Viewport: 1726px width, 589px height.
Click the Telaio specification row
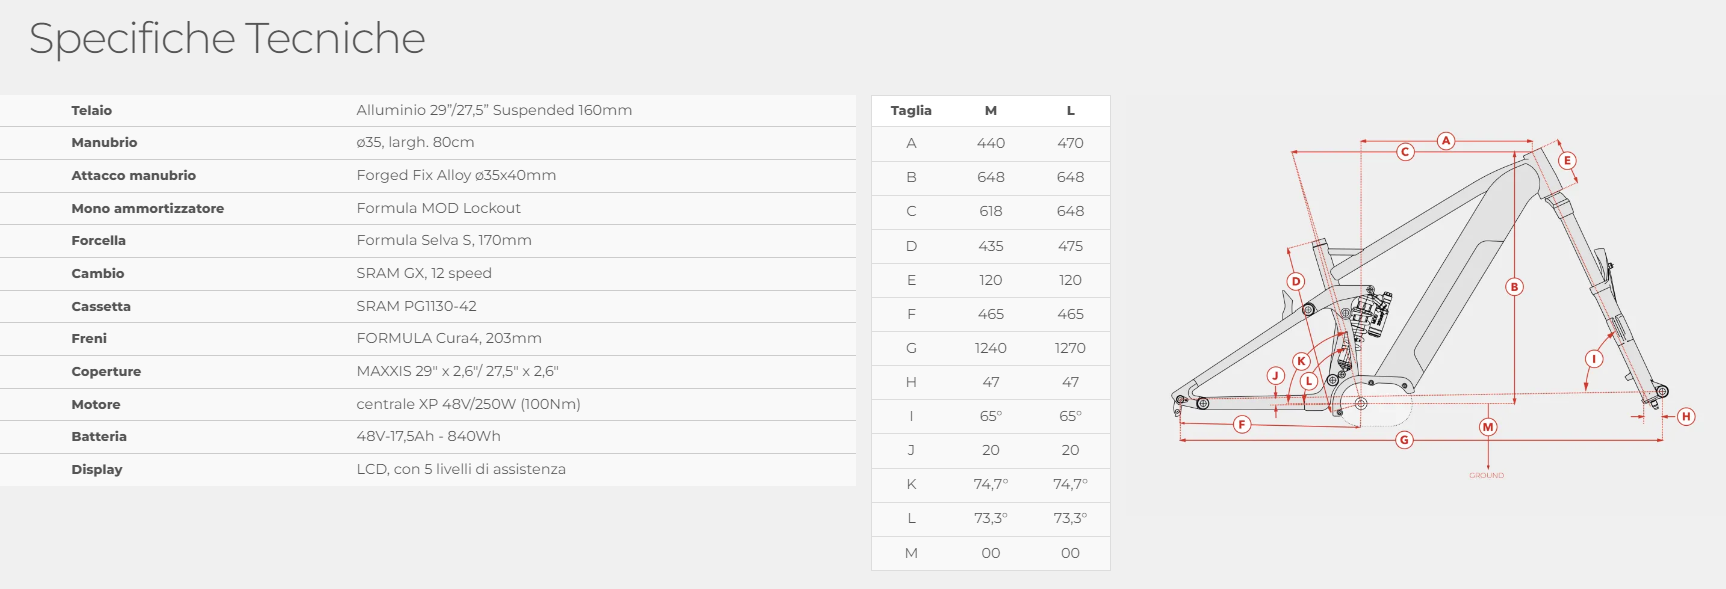click(428, 110)
